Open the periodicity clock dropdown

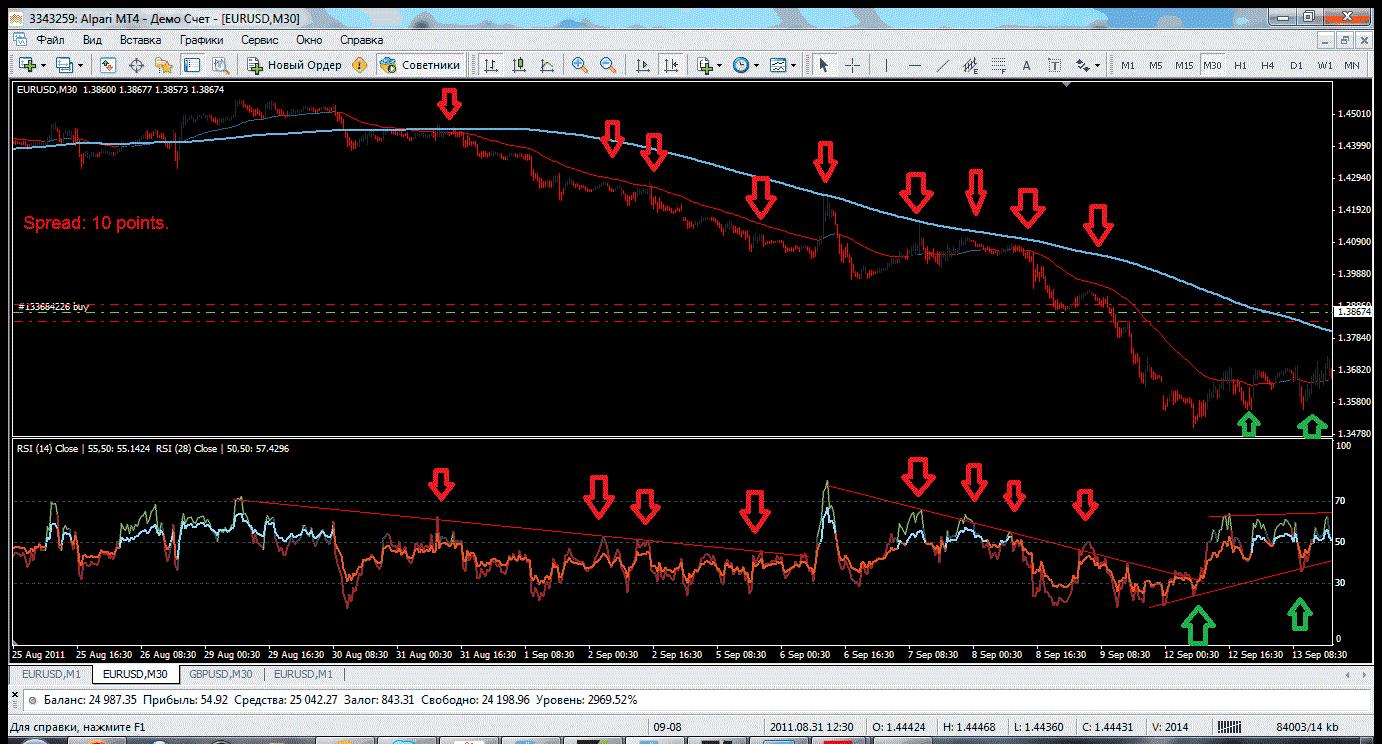point(757,65)
